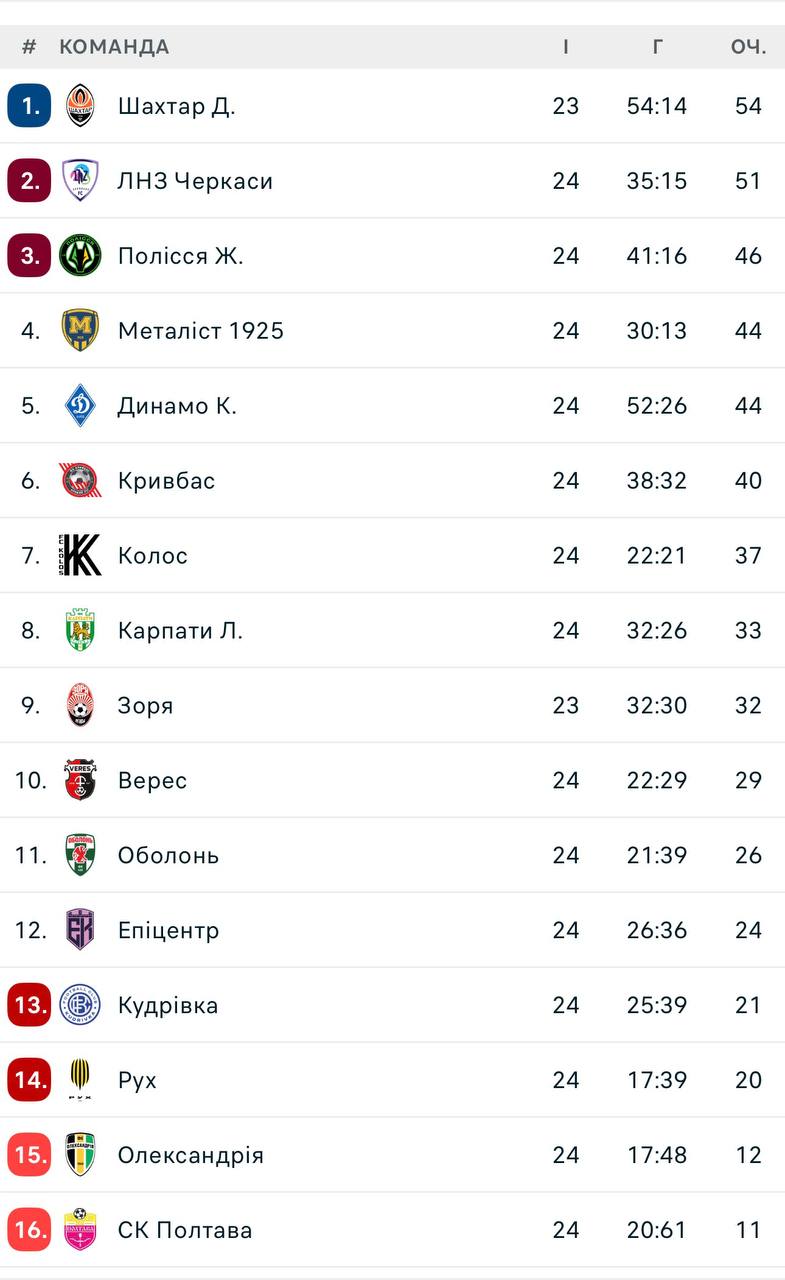The height and width of the screenshot is (1280, 785).
Task: Open the Епіцентр team page link
Action: point(168,931)
